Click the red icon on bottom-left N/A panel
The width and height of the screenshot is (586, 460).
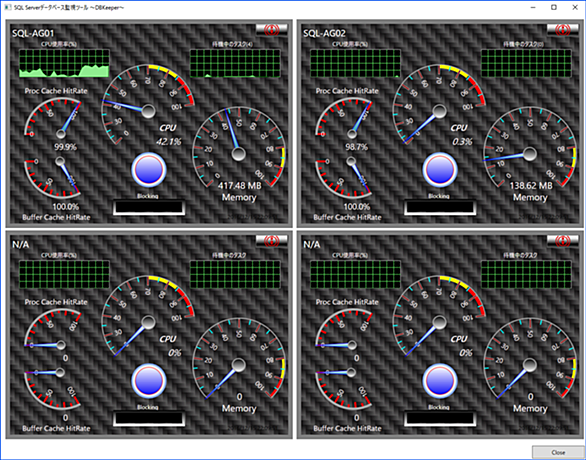(x=272, y=241)
